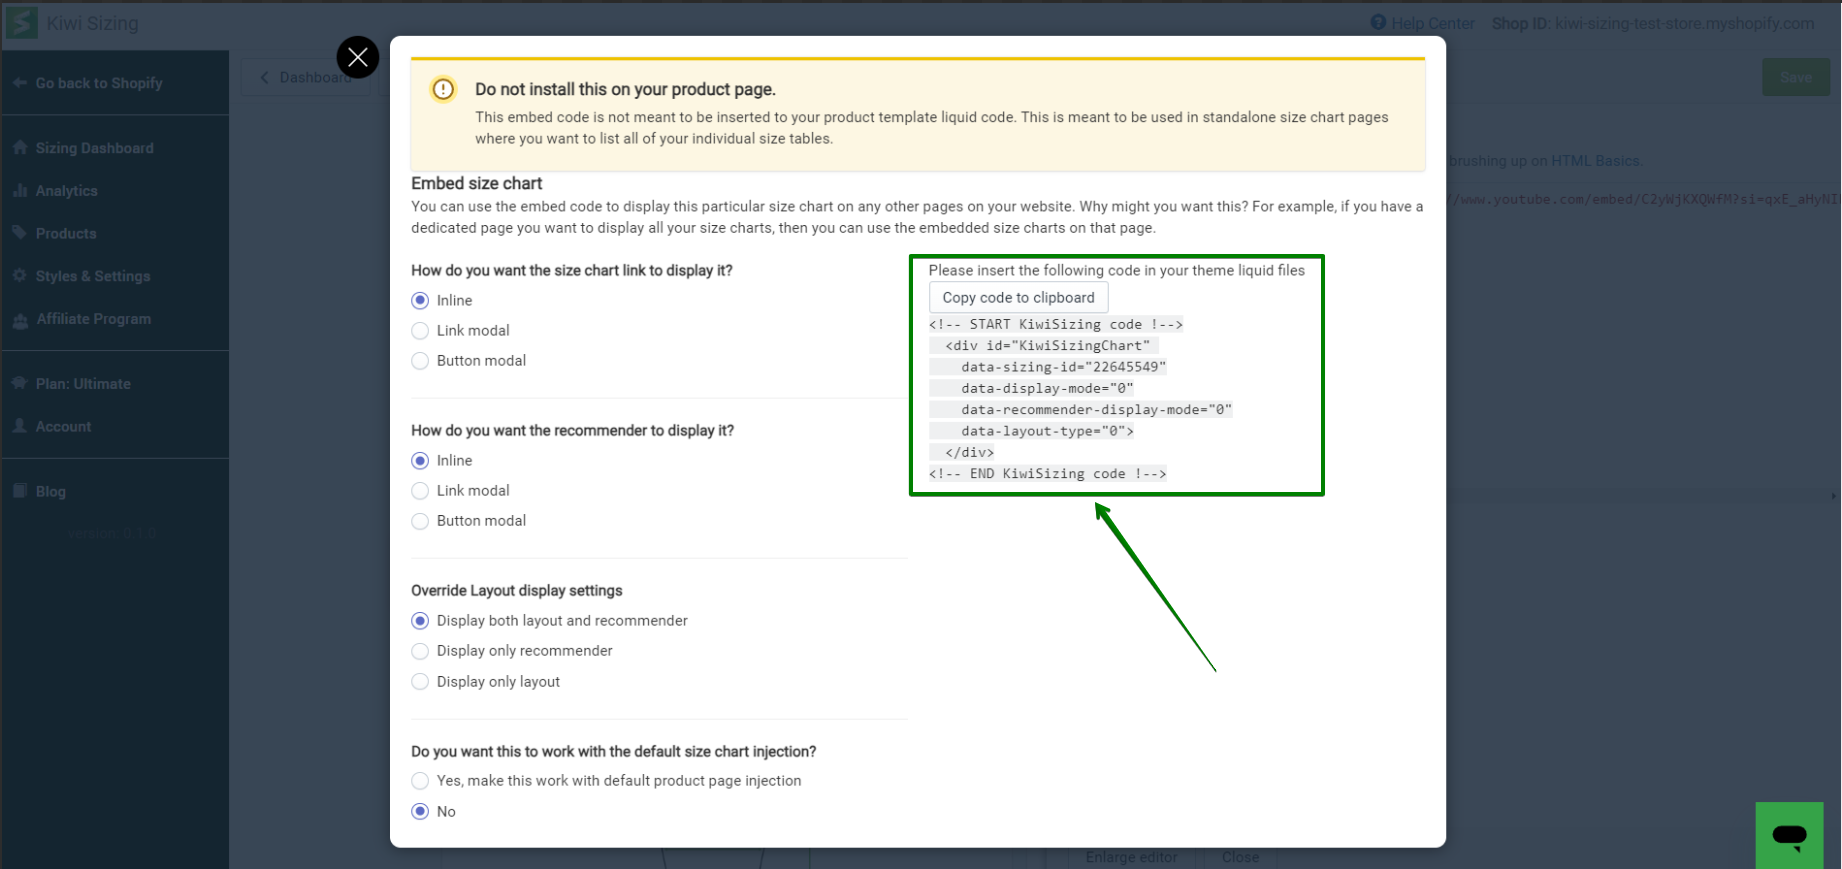Click the Close button at the bottom
Image resolution: width=1842 pixels, height=869 pixels.
click(1240, 857)
